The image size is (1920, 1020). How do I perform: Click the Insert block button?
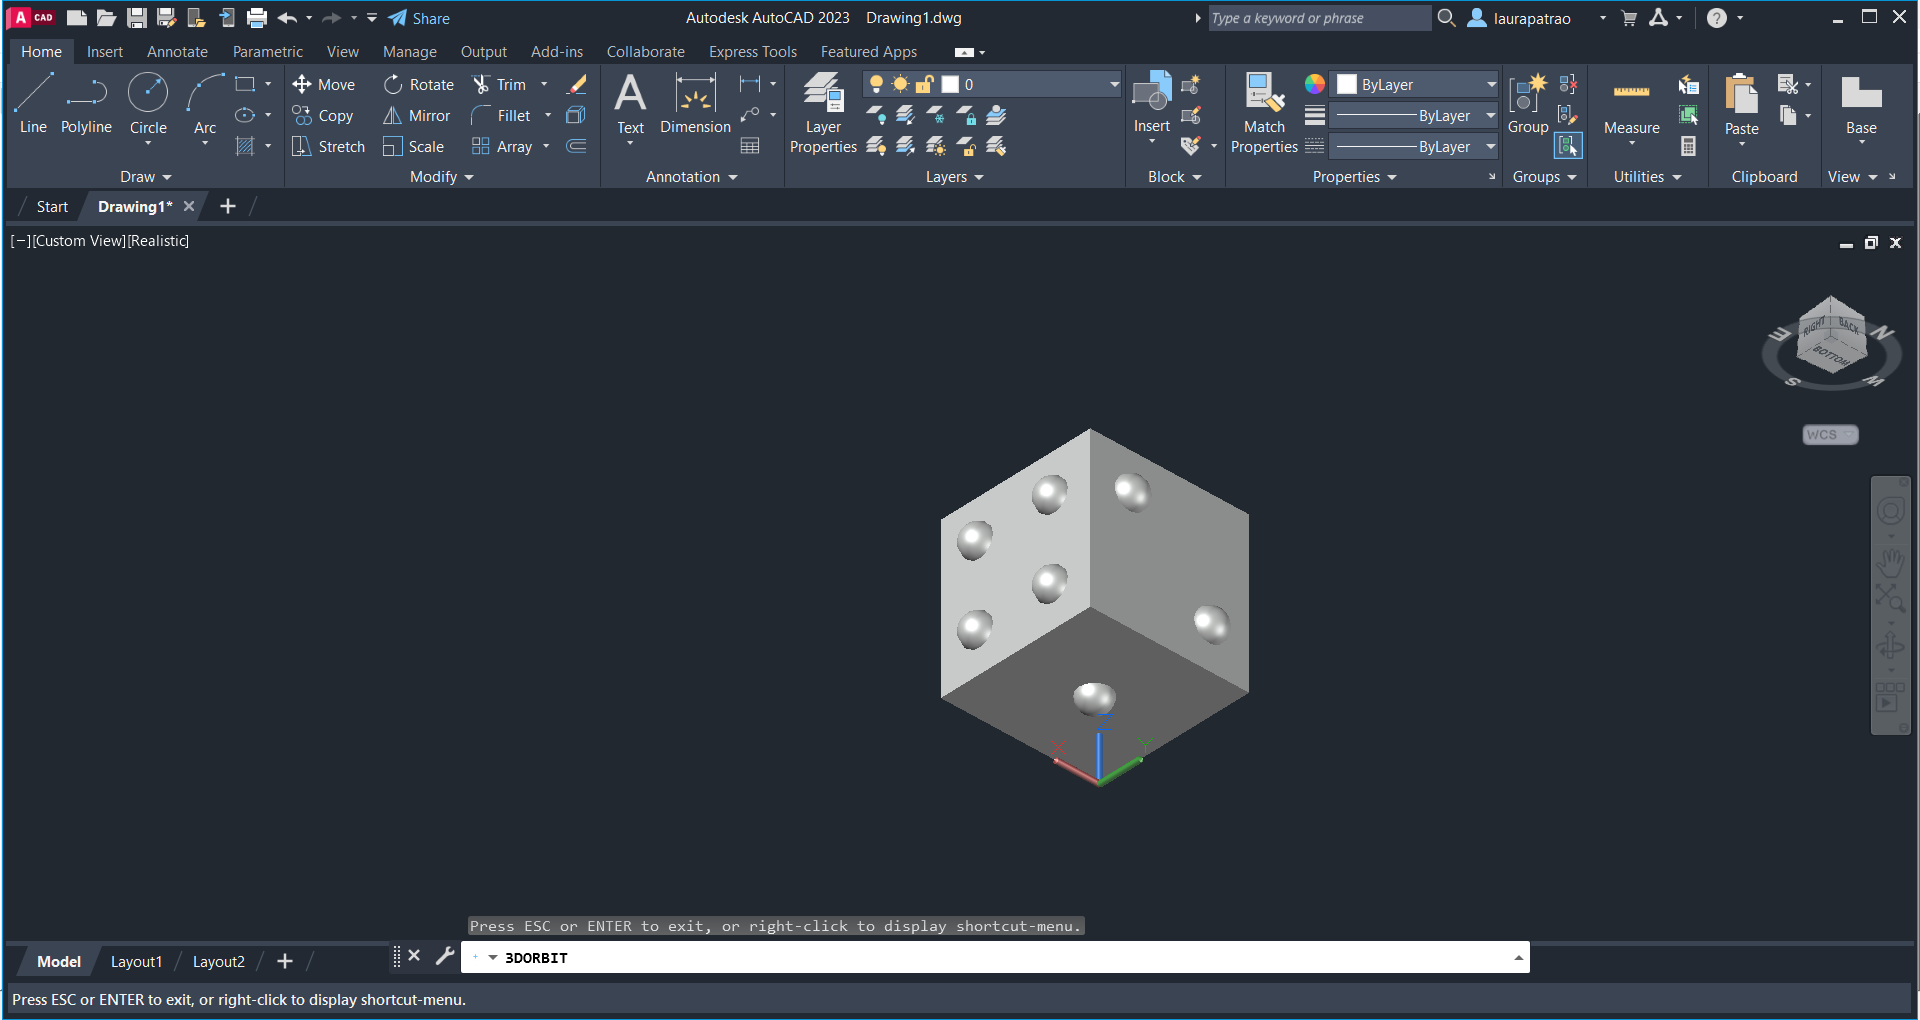[x=1151, y=104]
